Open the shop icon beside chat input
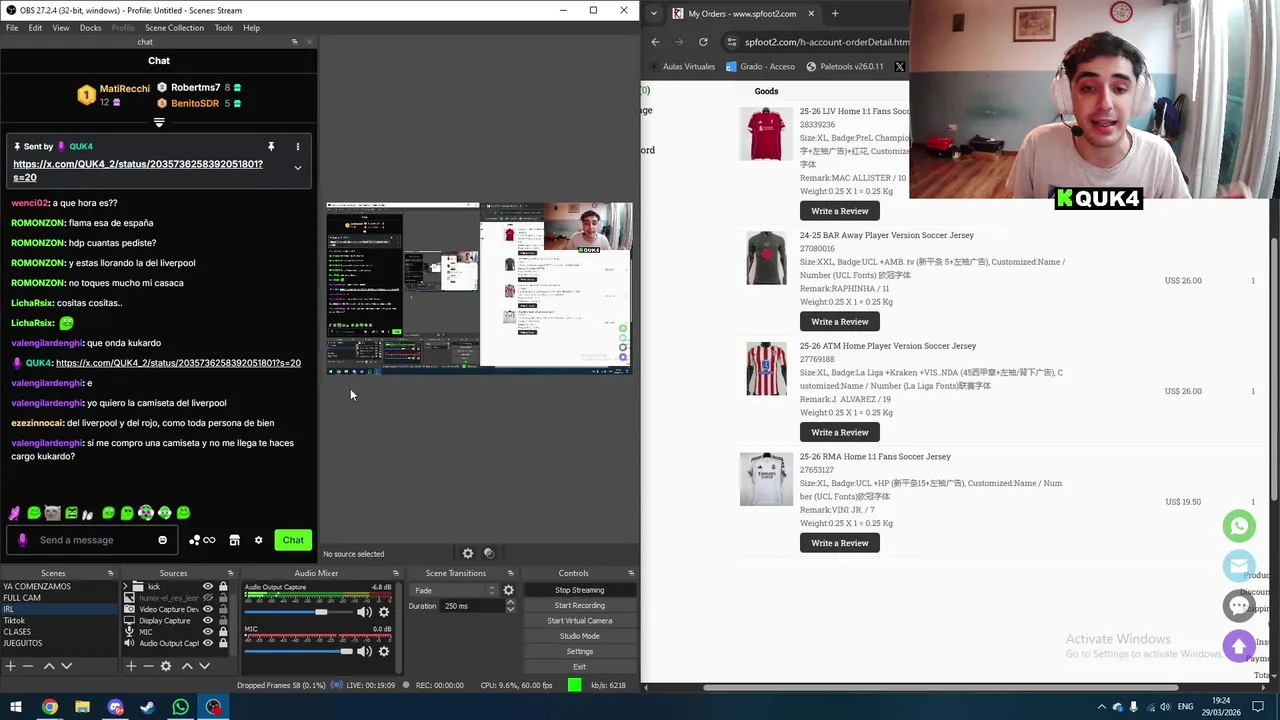 point(234,540)
